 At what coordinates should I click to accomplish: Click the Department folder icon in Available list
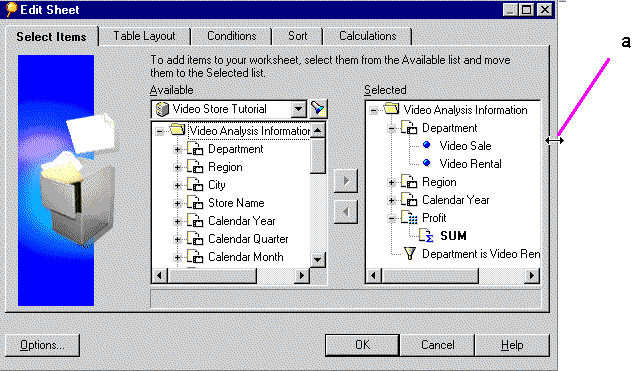(195, 149)
